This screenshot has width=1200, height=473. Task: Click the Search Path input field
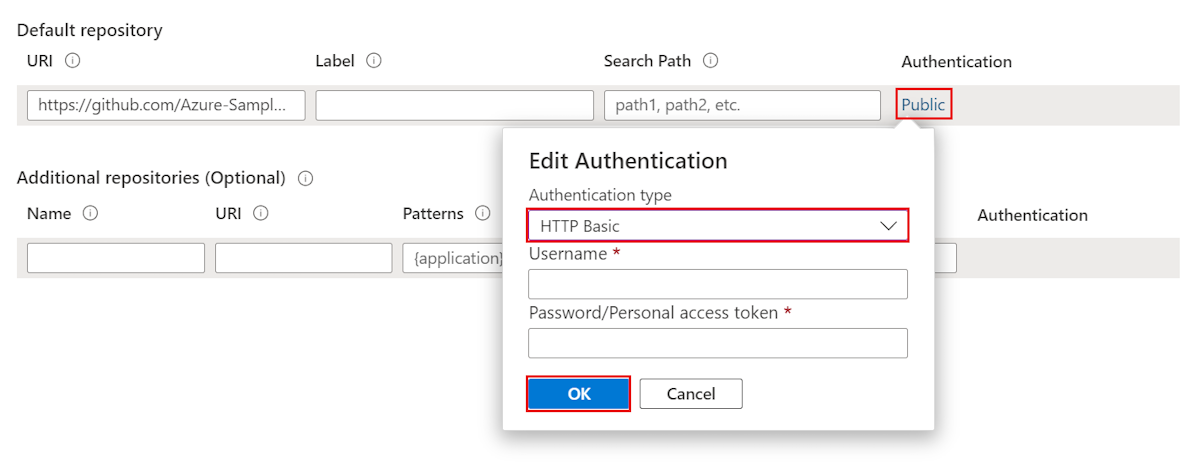(742, 105)
